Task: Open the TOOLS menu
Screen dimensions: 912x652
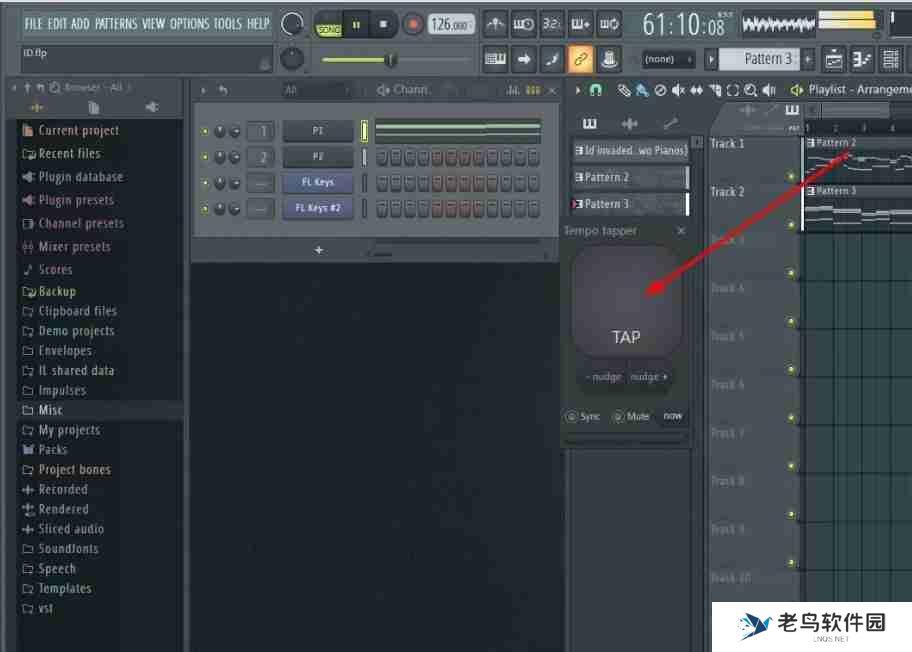Action: pos(227,24)
